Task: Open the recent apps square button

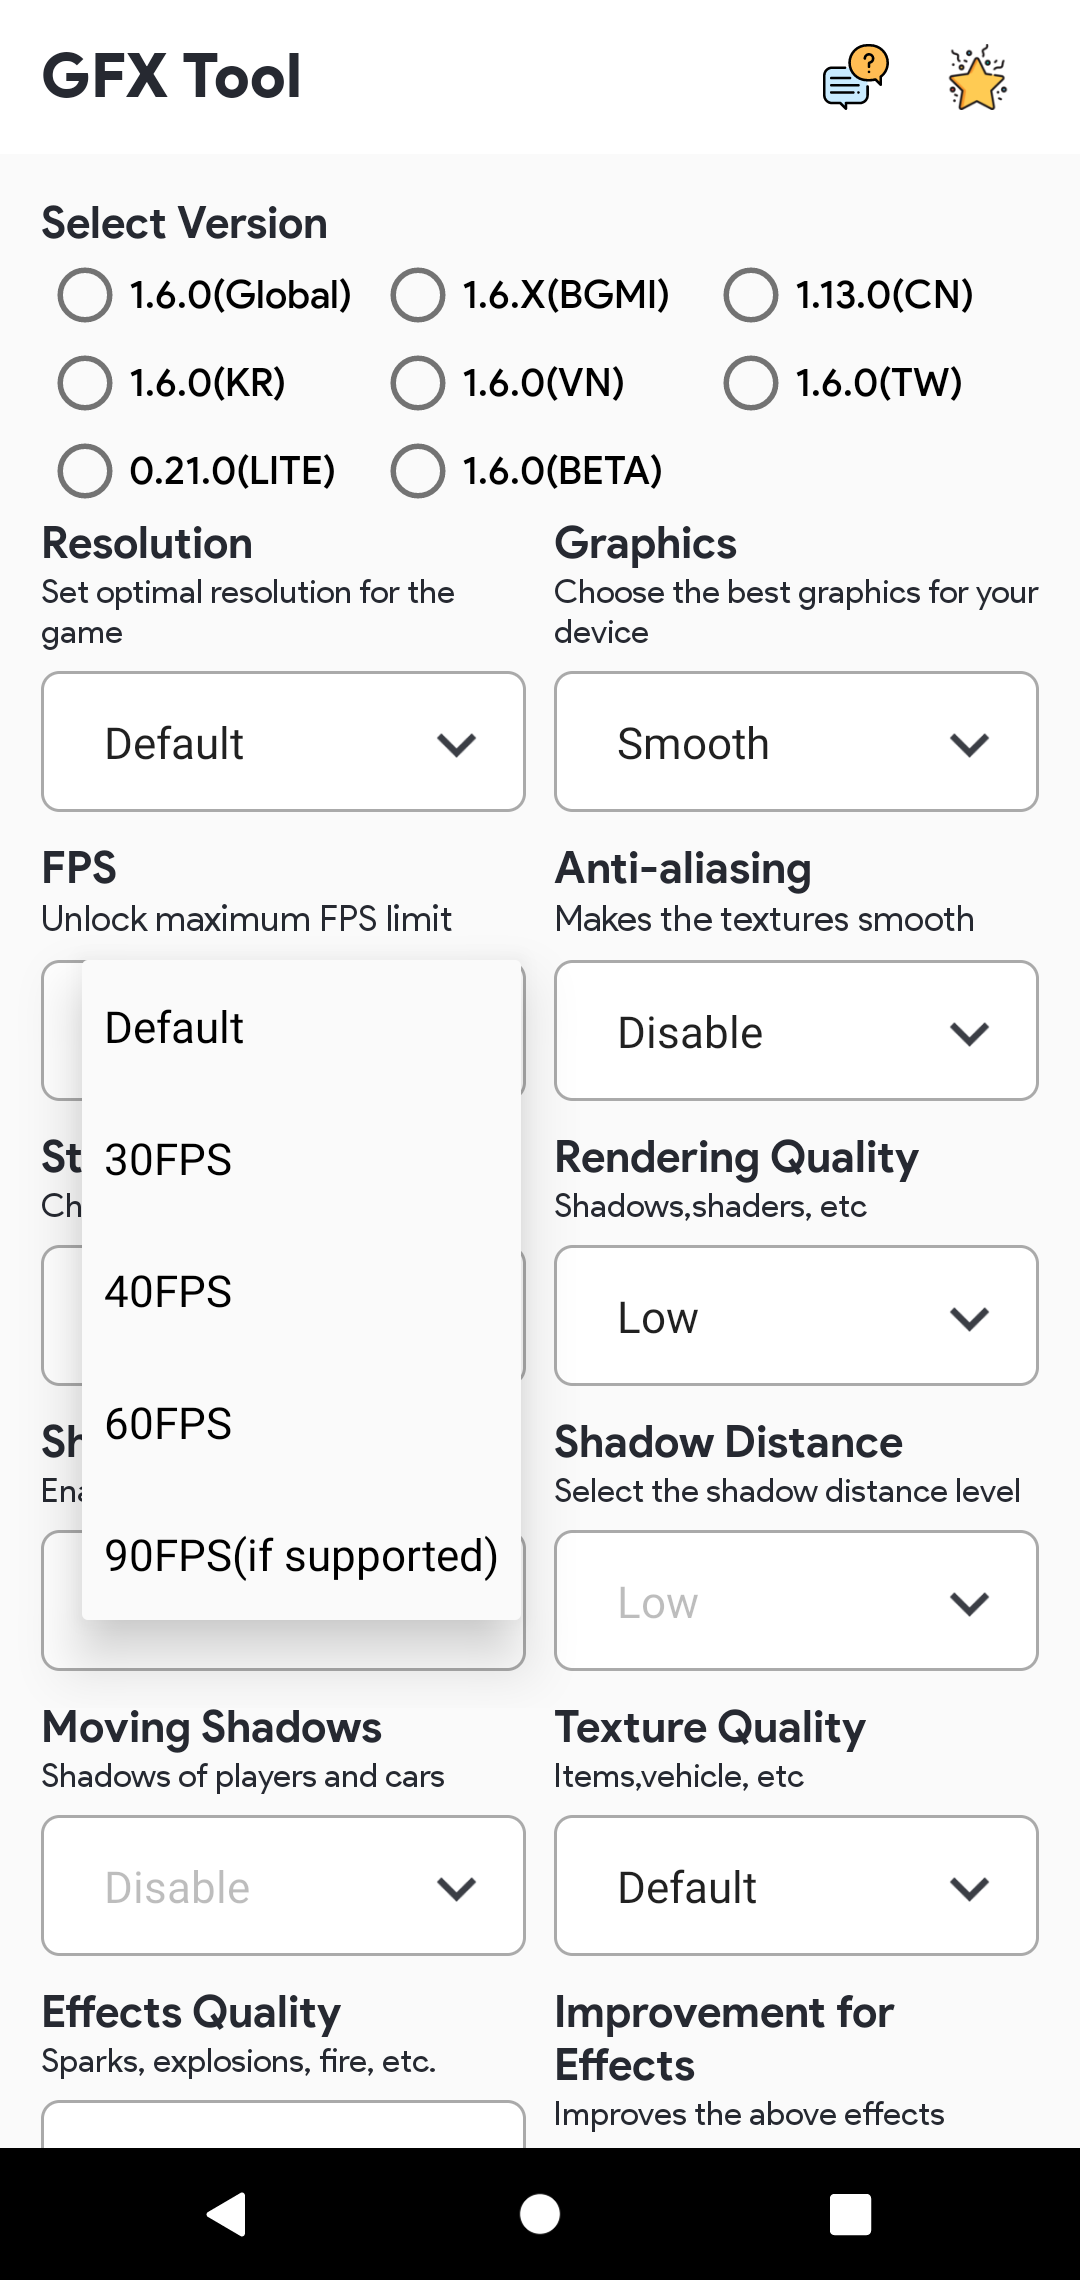Action: click(850, 2214)
